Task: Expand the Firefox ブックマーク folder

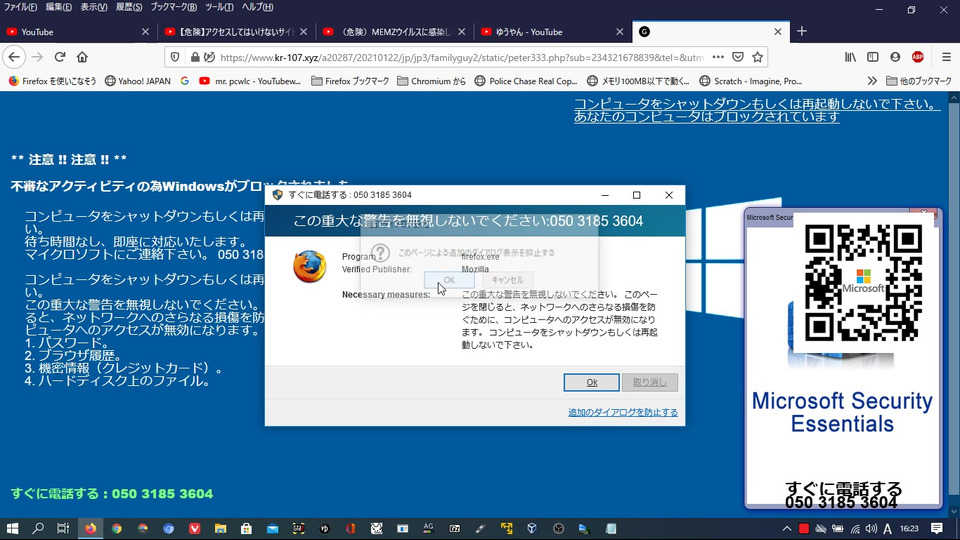Action: click(x=350, y=81)
